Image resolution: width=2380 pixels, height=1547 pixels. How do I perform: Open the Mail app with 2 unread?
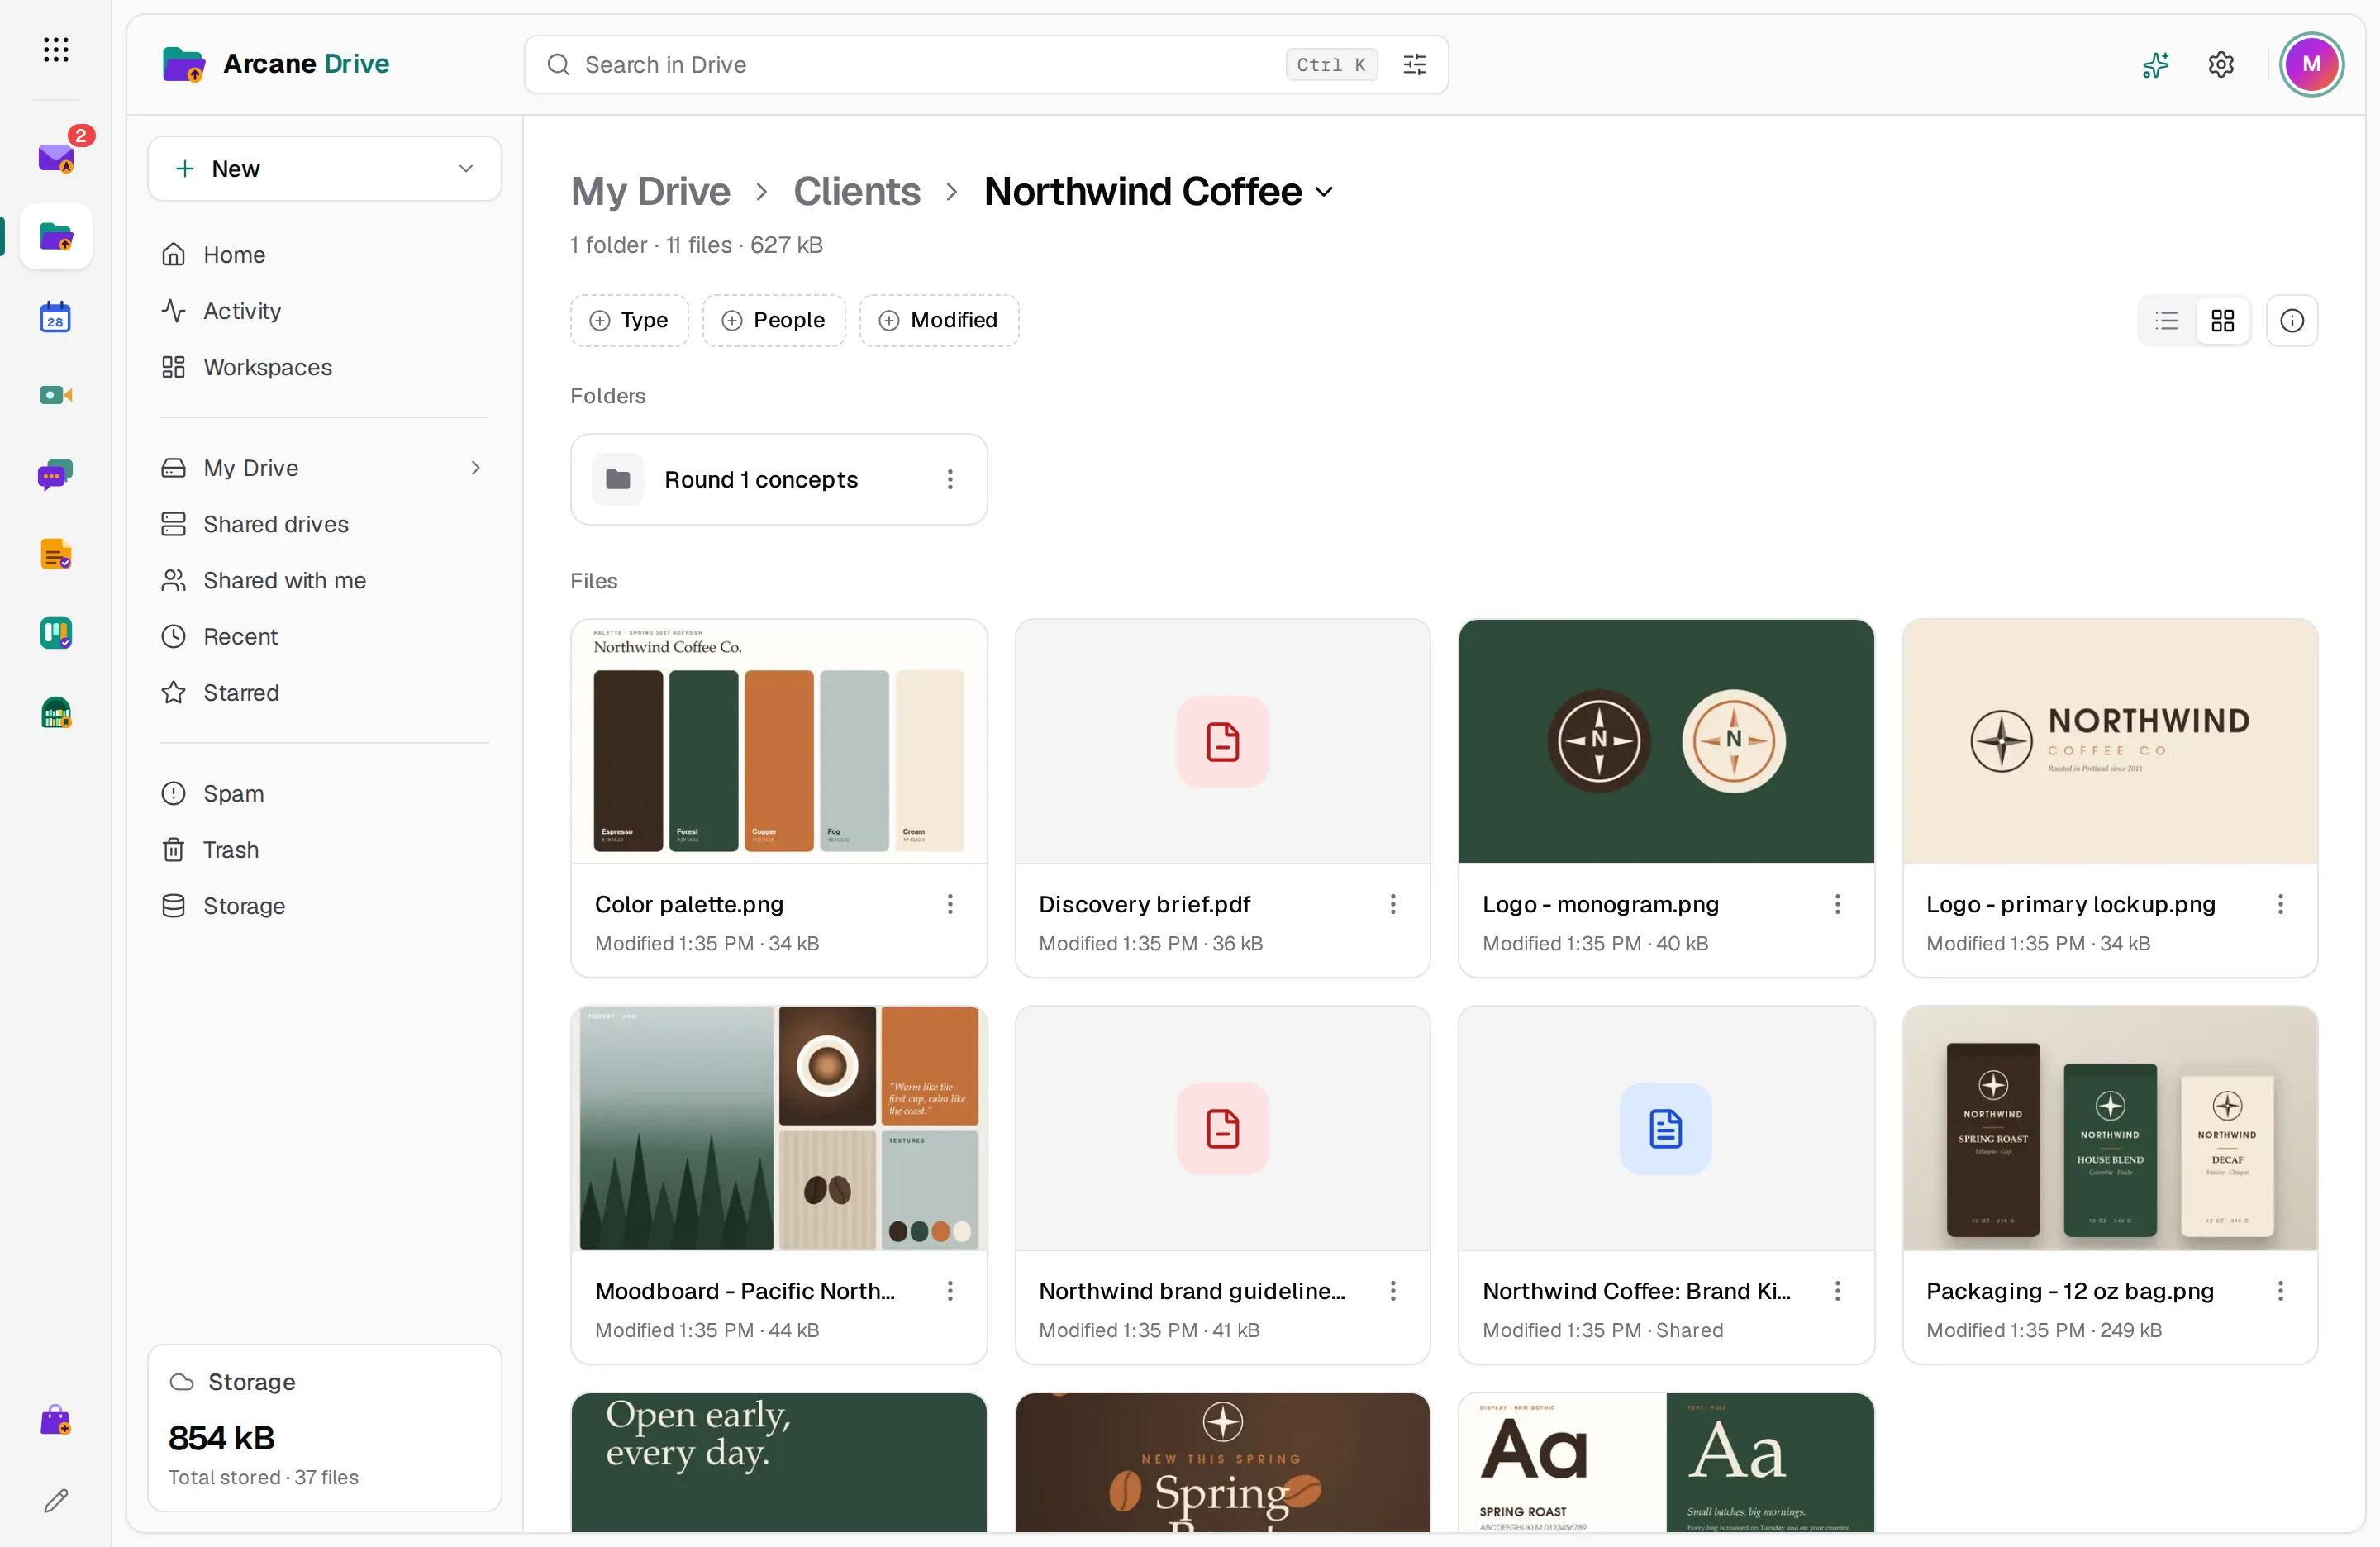[56, 157]
